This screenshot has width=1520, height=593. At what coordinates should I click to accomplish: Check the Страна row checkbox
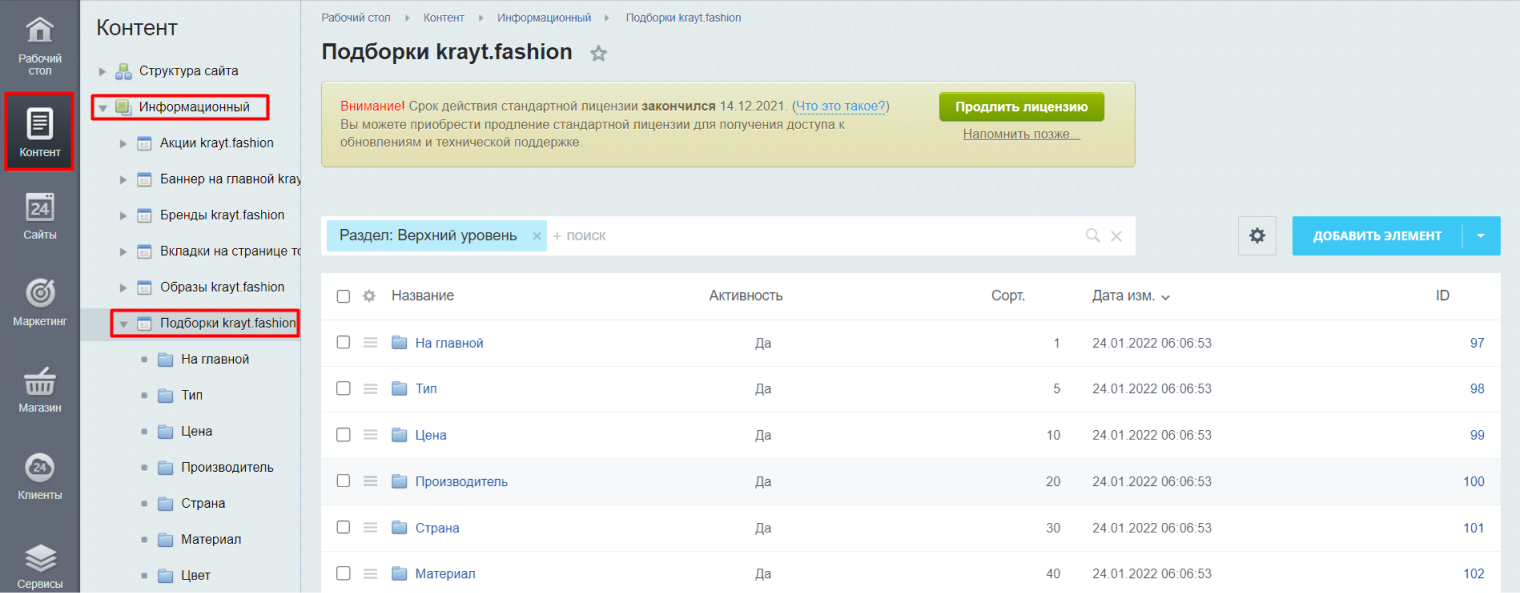tap(343, 526)
